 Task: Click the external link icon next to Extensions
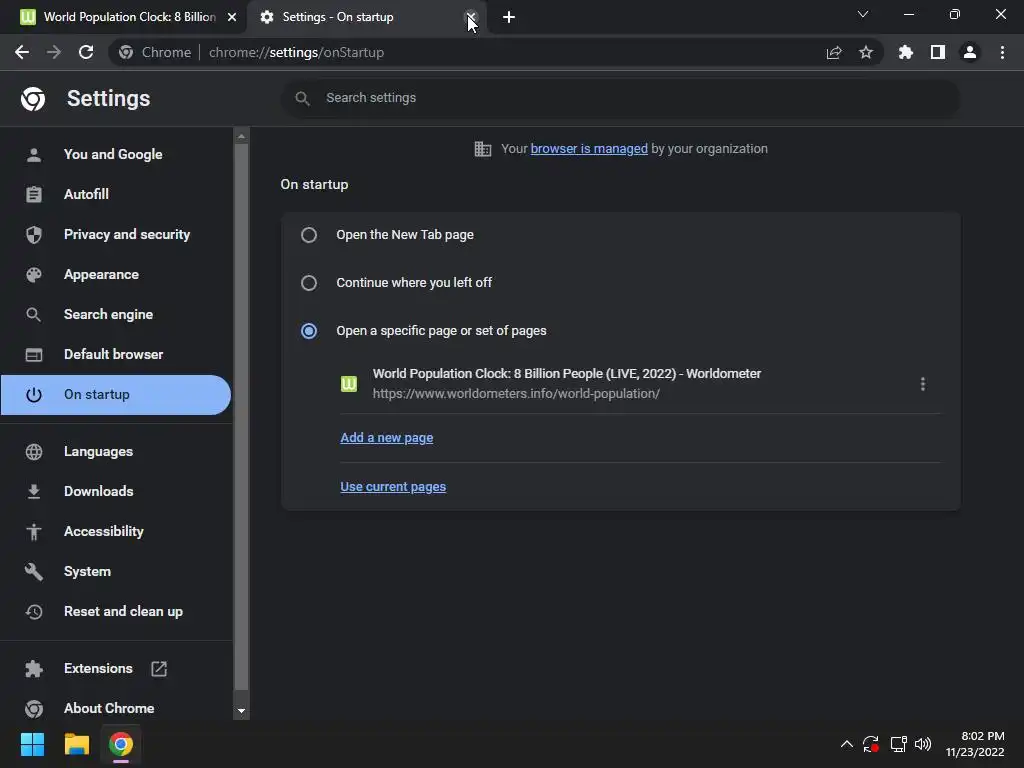[159, 669]
